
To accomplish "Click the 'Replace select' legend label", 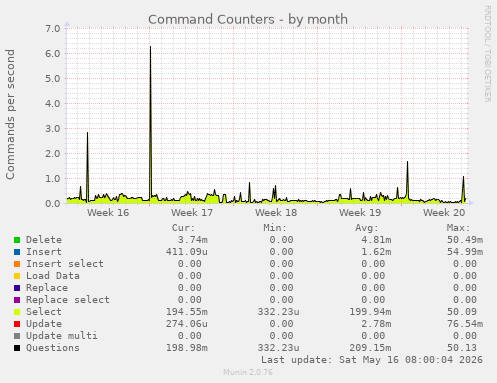I will [68, 300].
